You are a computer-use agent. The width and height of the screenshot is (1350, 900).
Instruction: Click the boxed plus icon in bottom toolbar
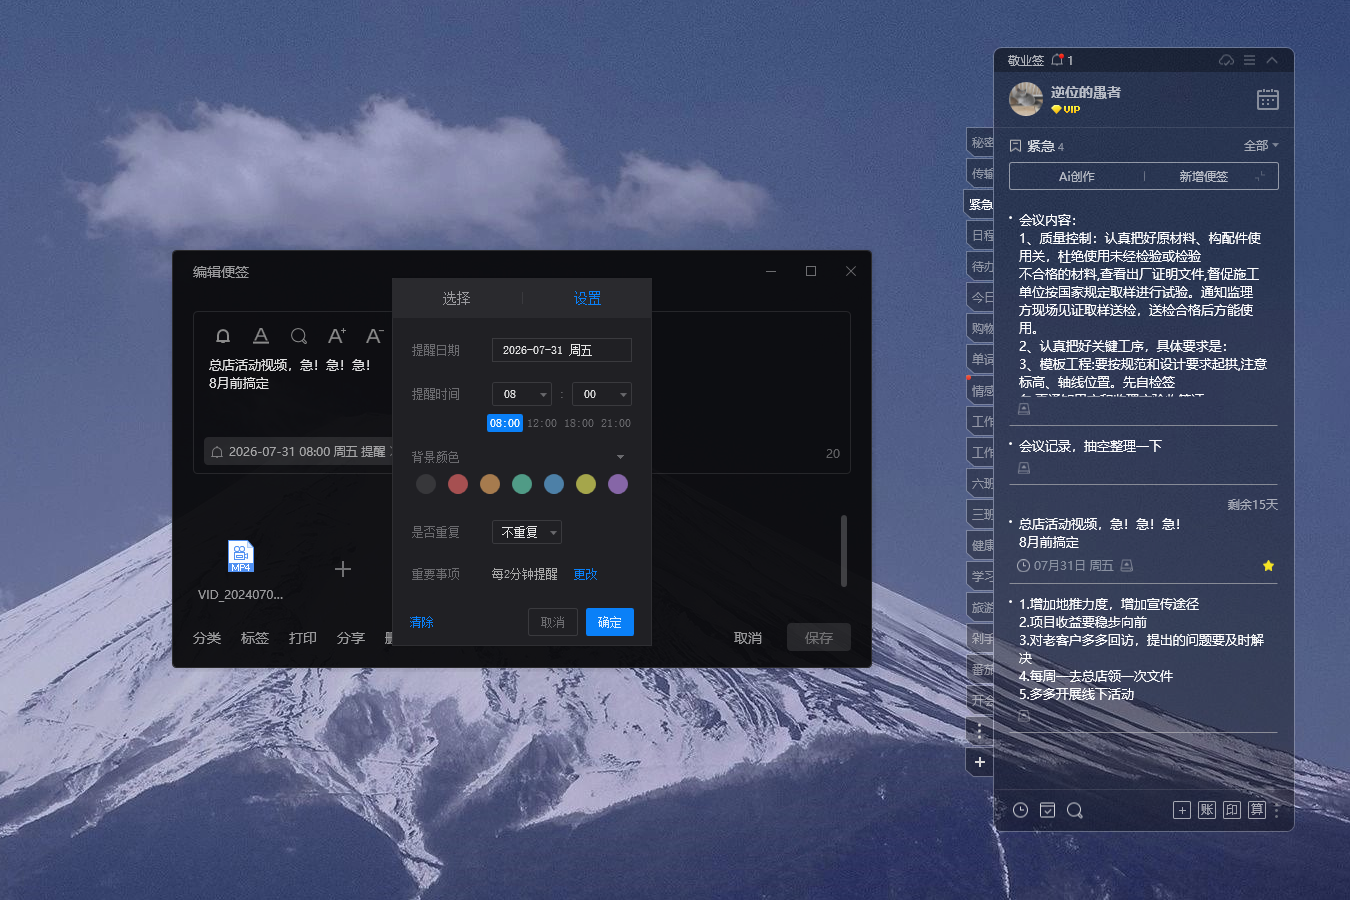pyautogui.click(x=1182, y=810)
